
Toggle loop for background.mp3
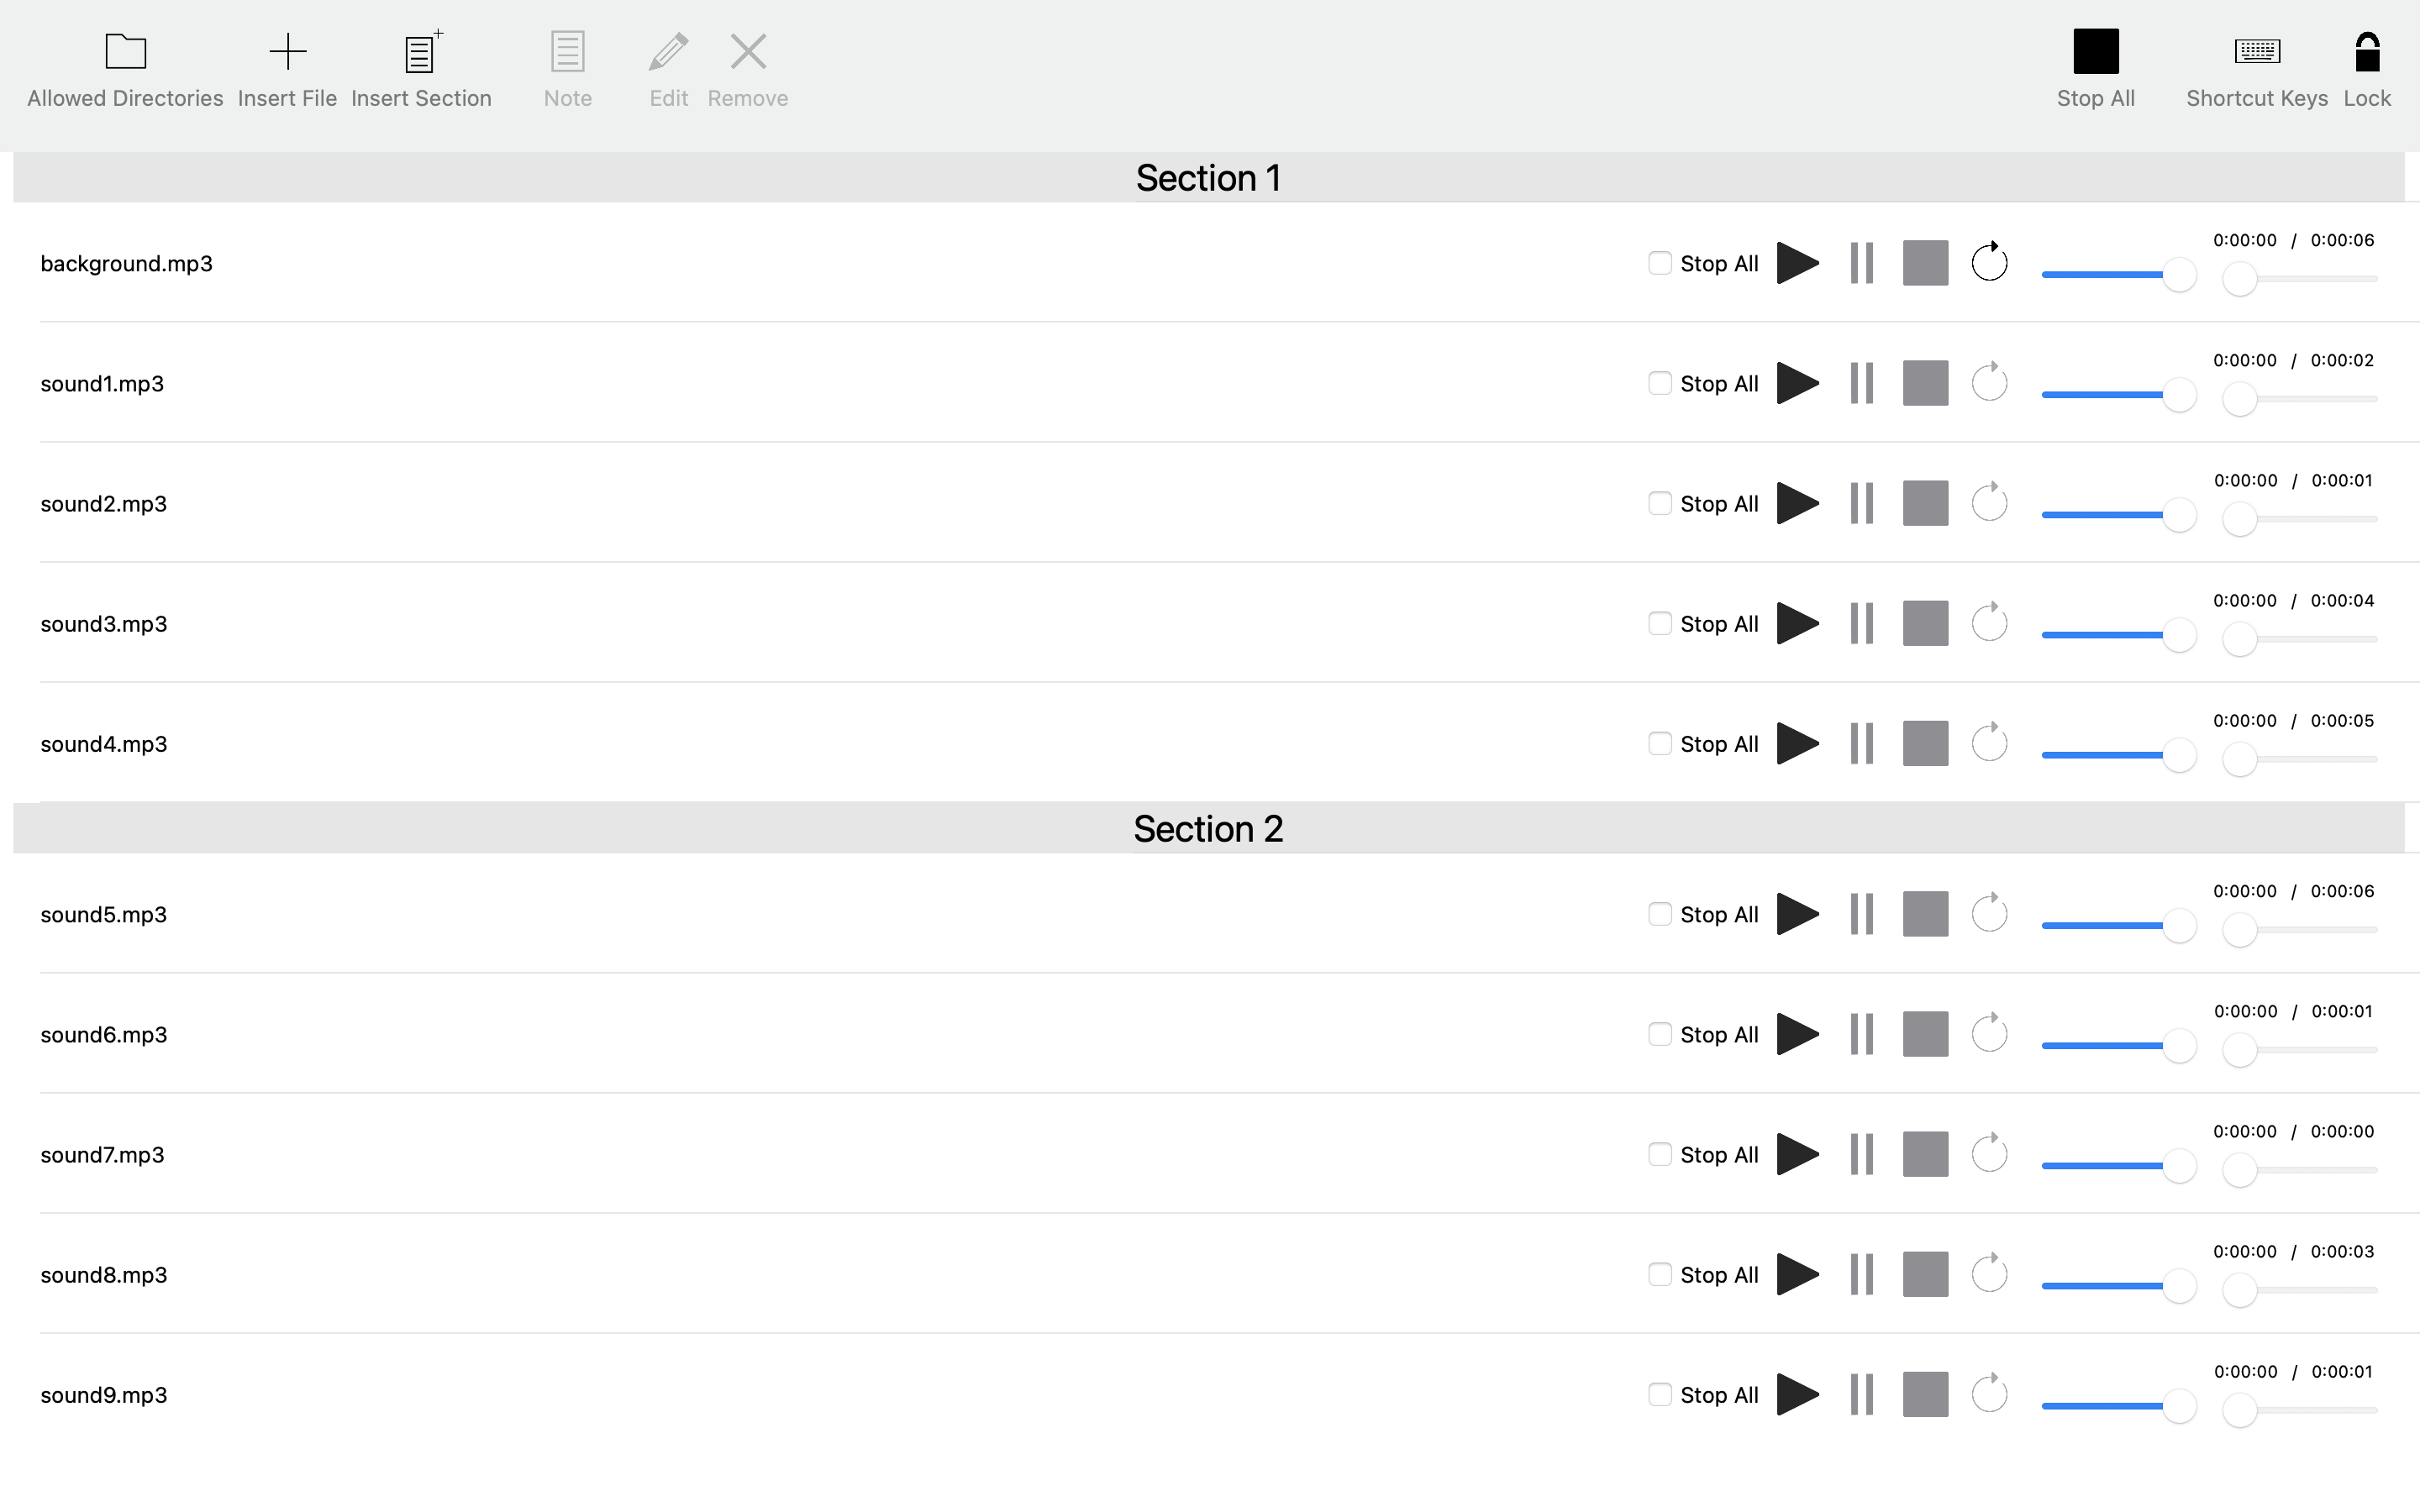pyautogui.click(x=1989, y=263)
